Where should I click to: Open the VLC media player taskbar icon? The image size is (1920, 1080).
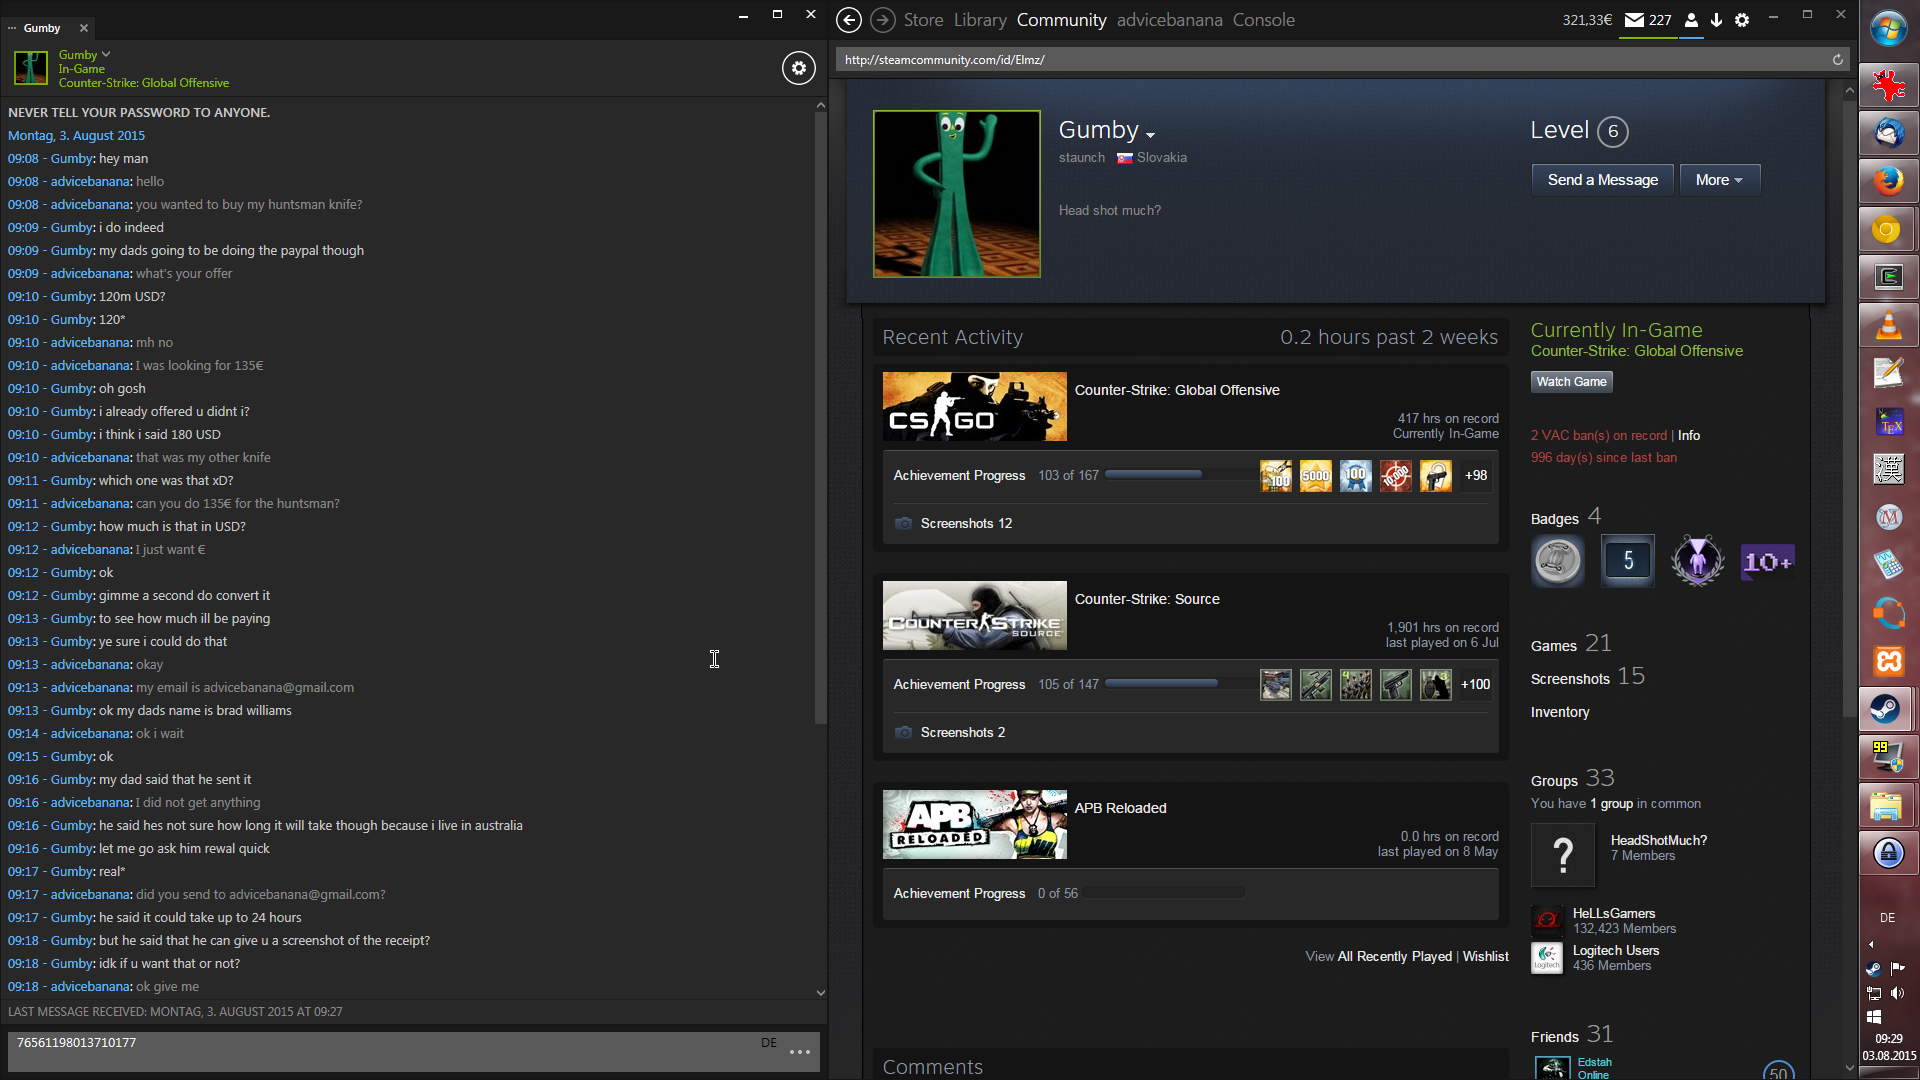click(x=1888, y=326)
